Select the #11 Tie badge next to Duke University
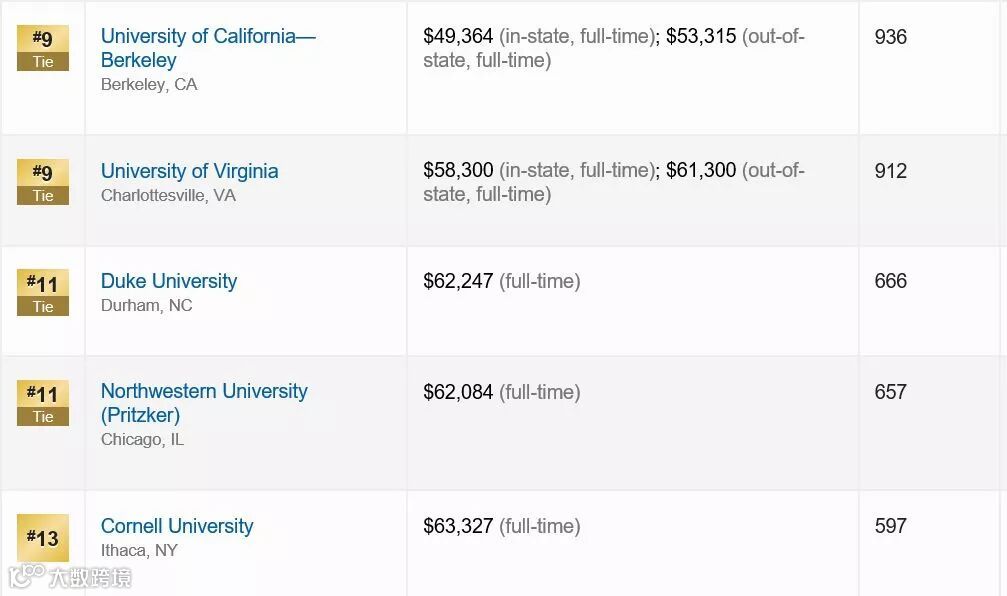Image resolution: width=1007 pixels, height=596 pixels. (x=43, y=293)
